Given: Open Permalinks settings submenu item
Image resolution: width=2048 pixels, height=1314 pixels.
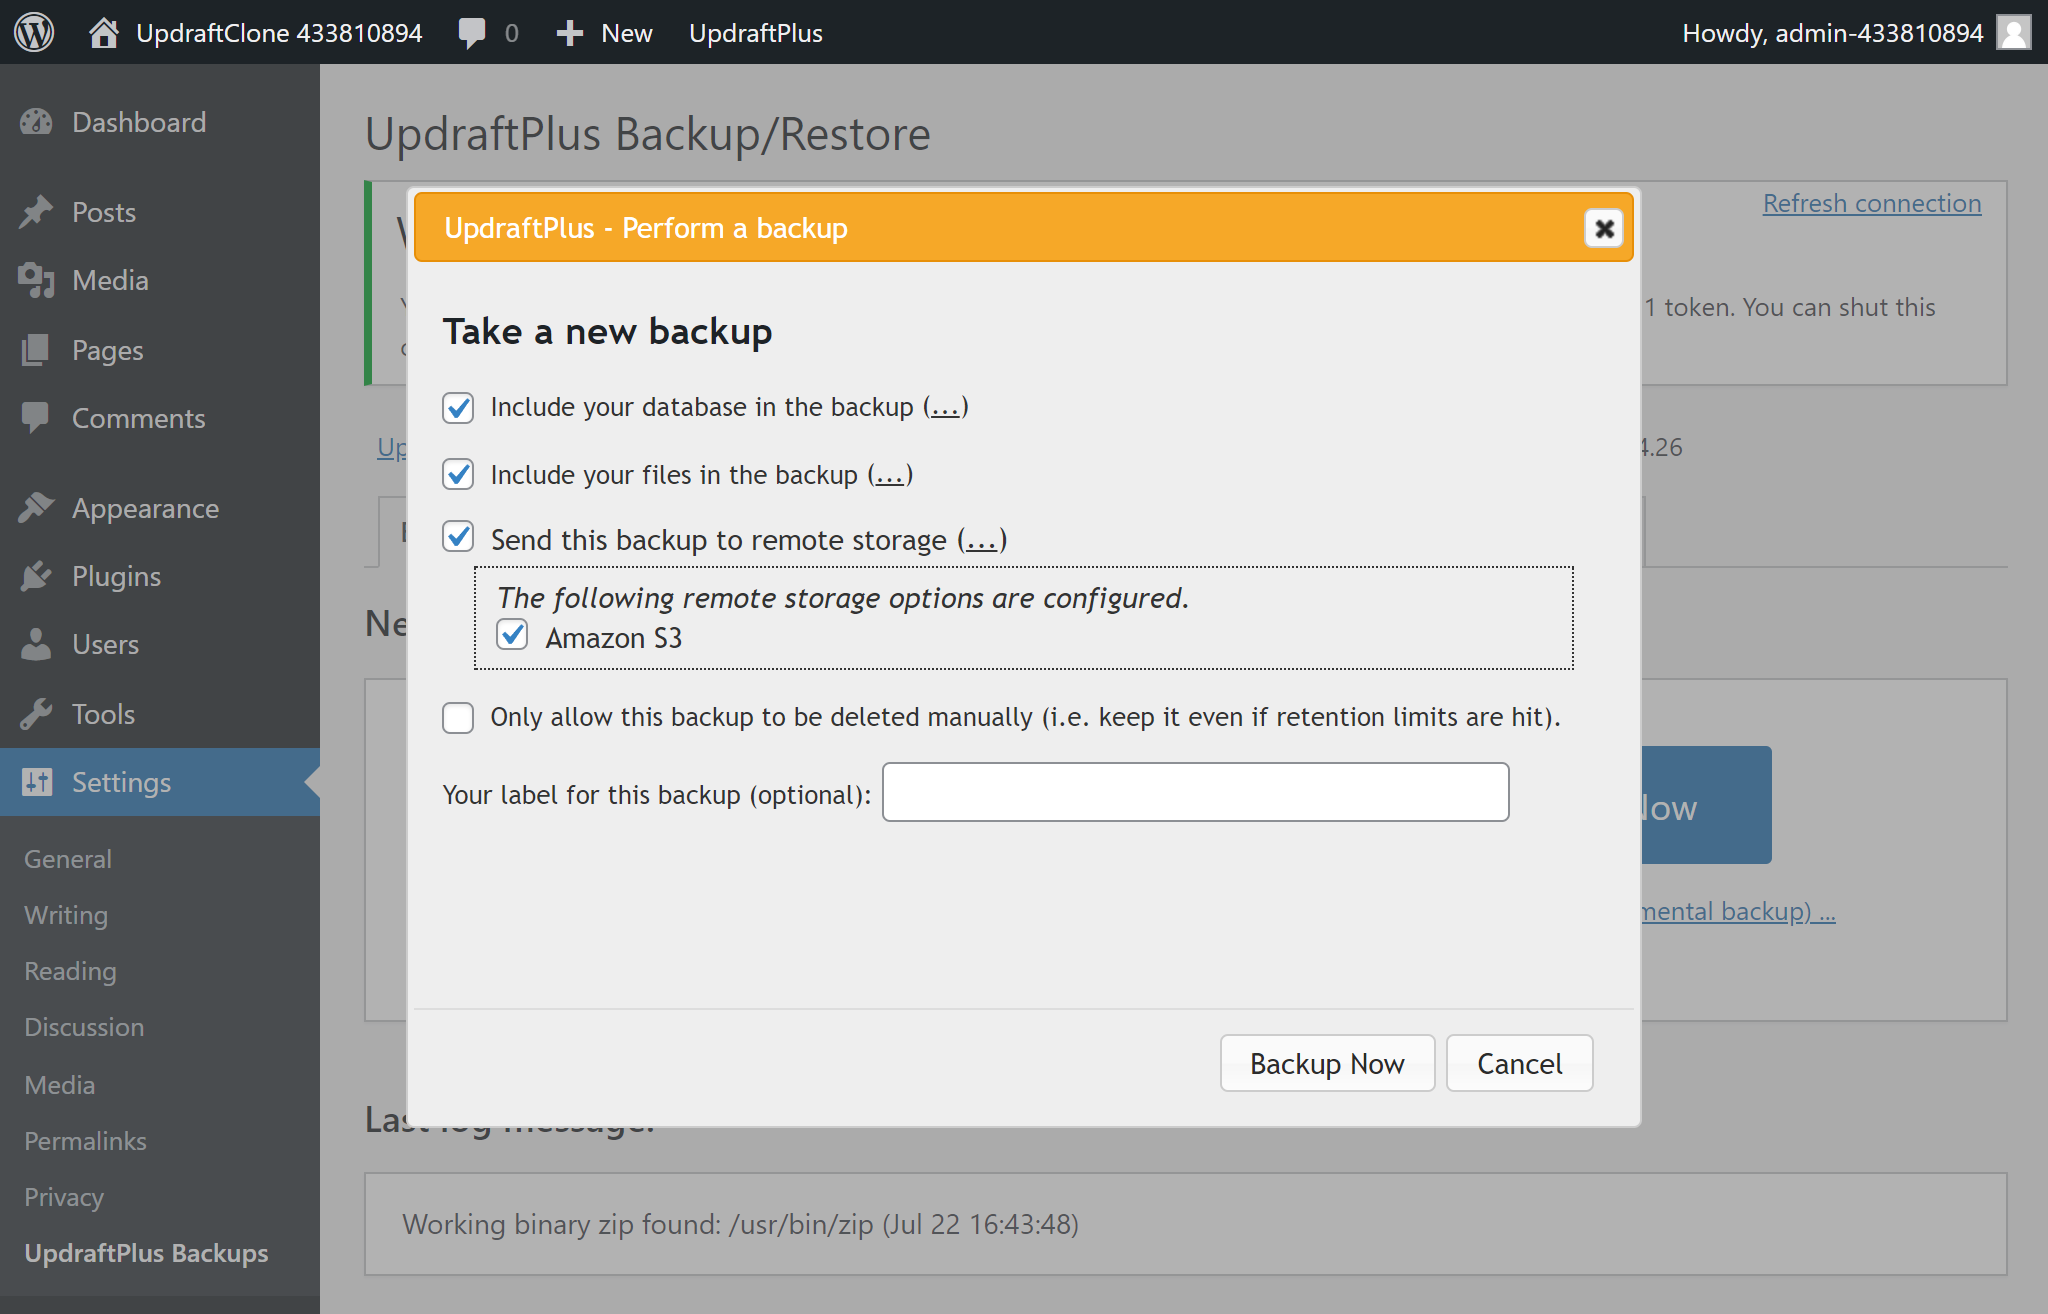Looking at the screenshot, I should [85, 1141].
